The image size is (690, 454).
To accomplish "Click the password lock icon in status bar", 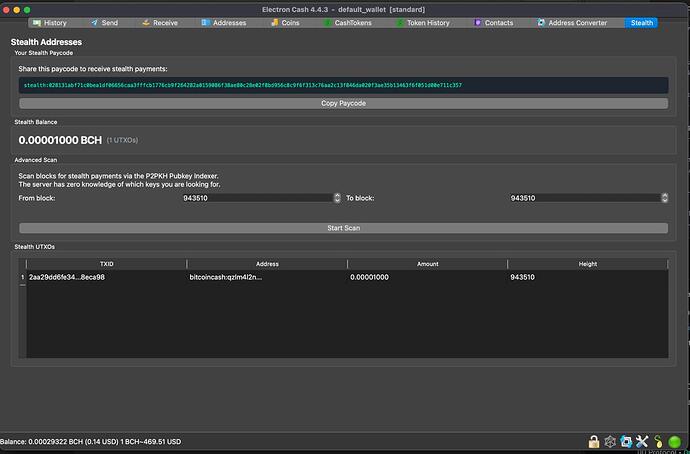I will 593,441.
